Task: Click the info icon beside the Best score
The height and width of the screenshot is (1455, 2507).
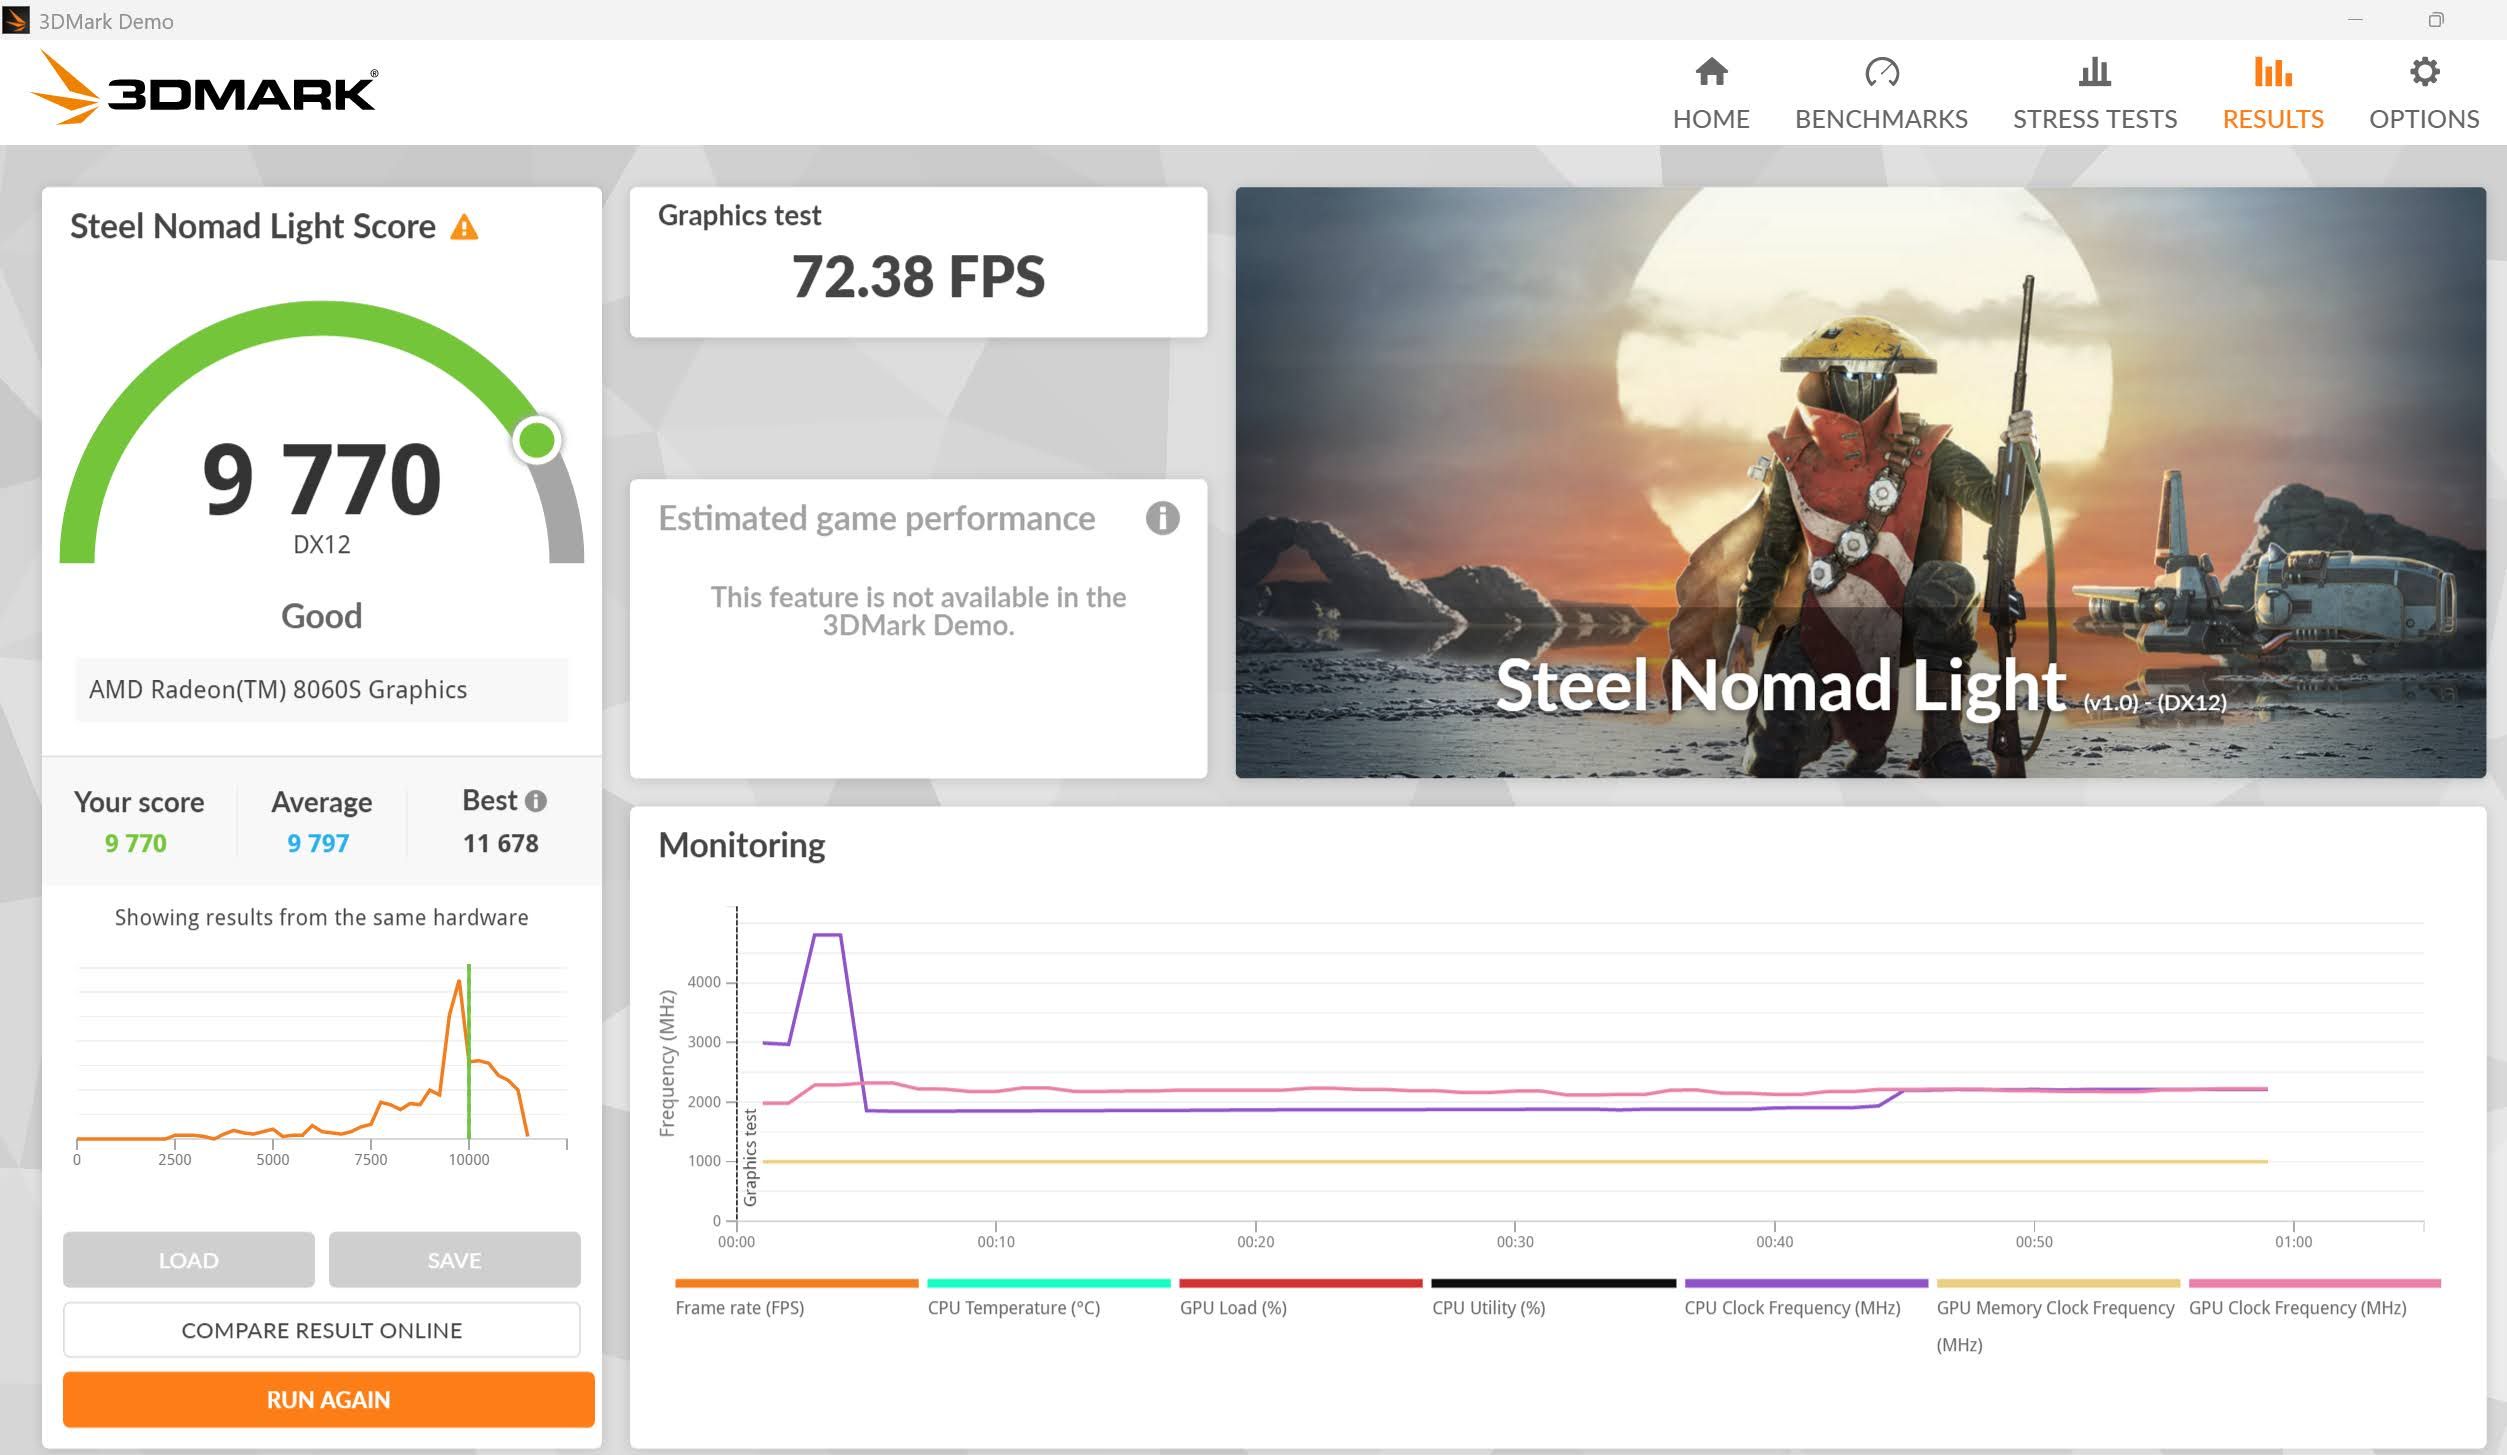Action: [x=537, y=800]
